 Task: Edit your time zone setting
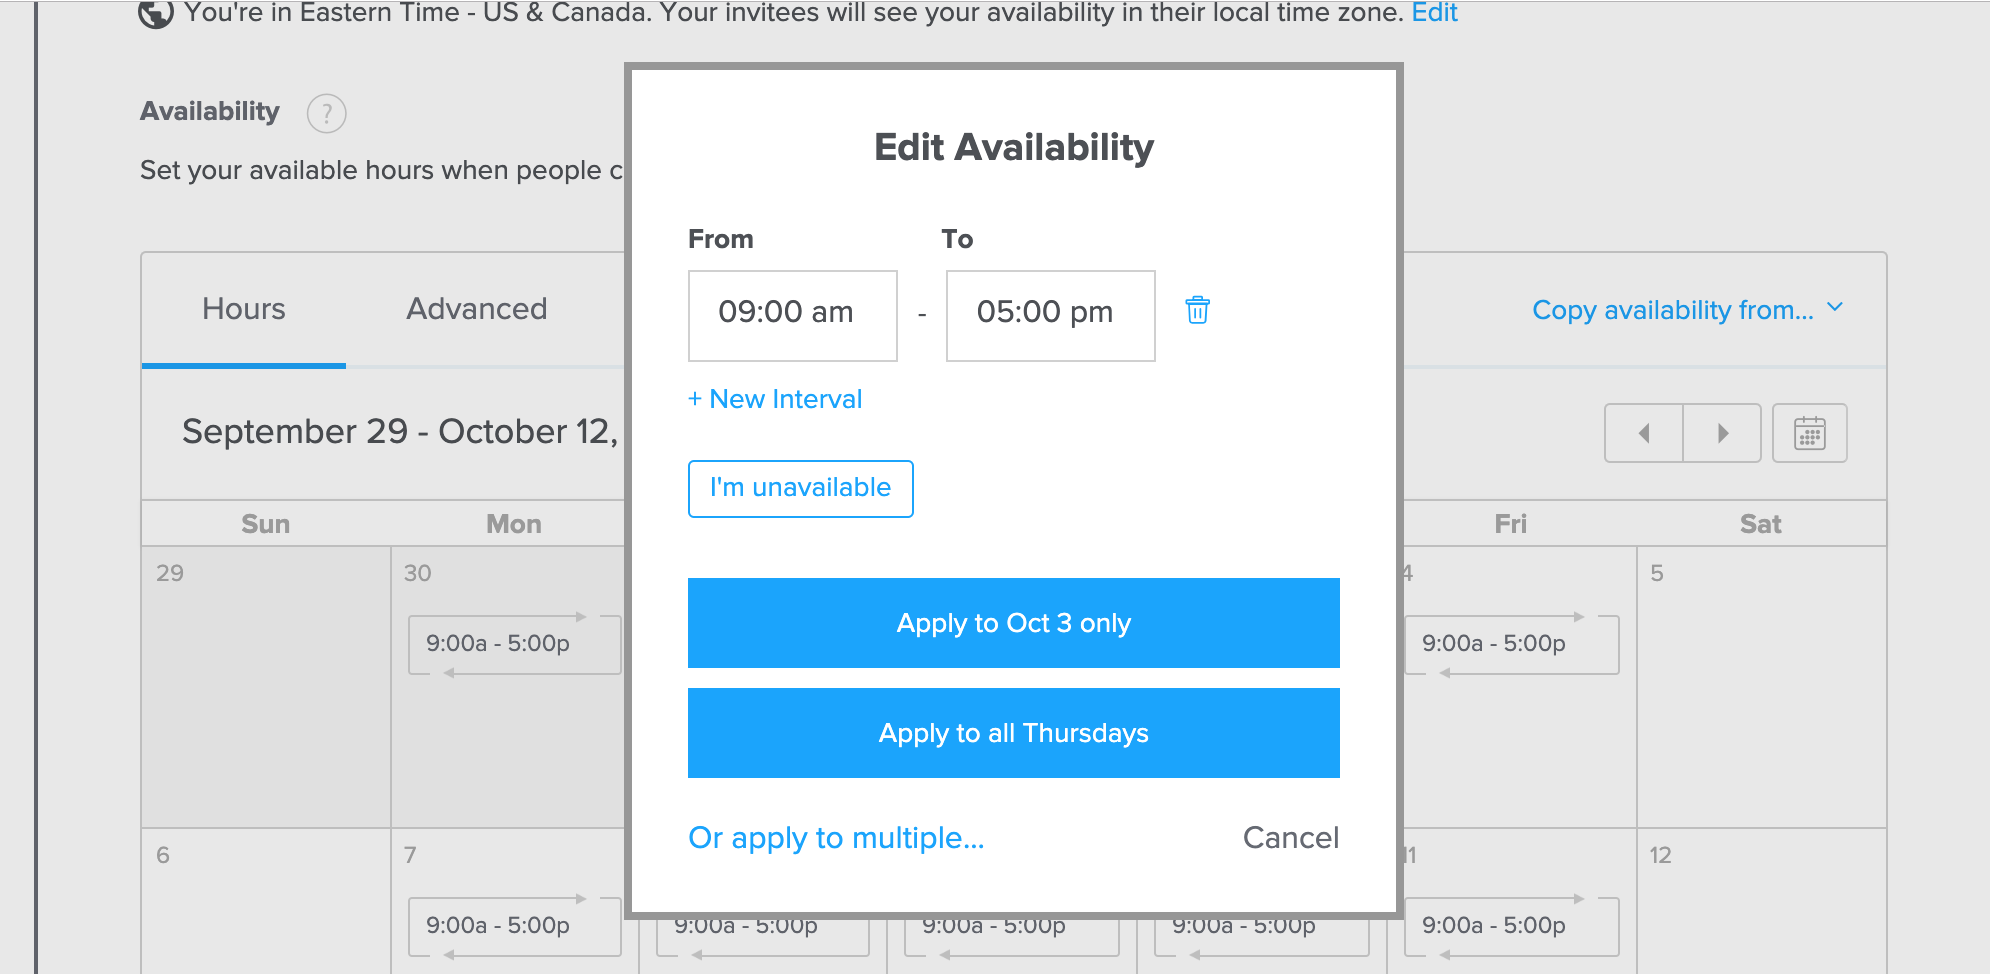[1434, 13]
